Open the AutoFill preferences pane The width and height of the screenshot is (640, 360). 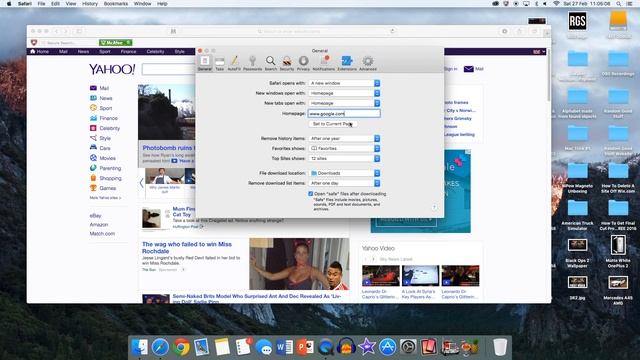[234, 63]
